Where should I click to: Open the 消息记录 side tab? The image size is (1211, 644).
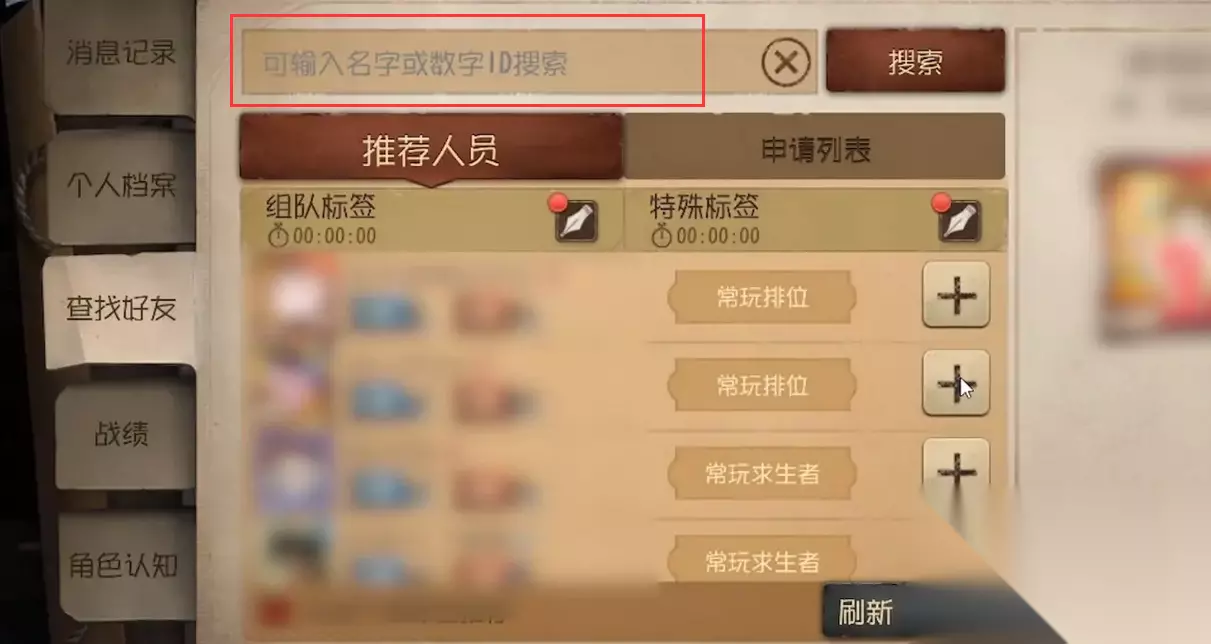(122, 53)
